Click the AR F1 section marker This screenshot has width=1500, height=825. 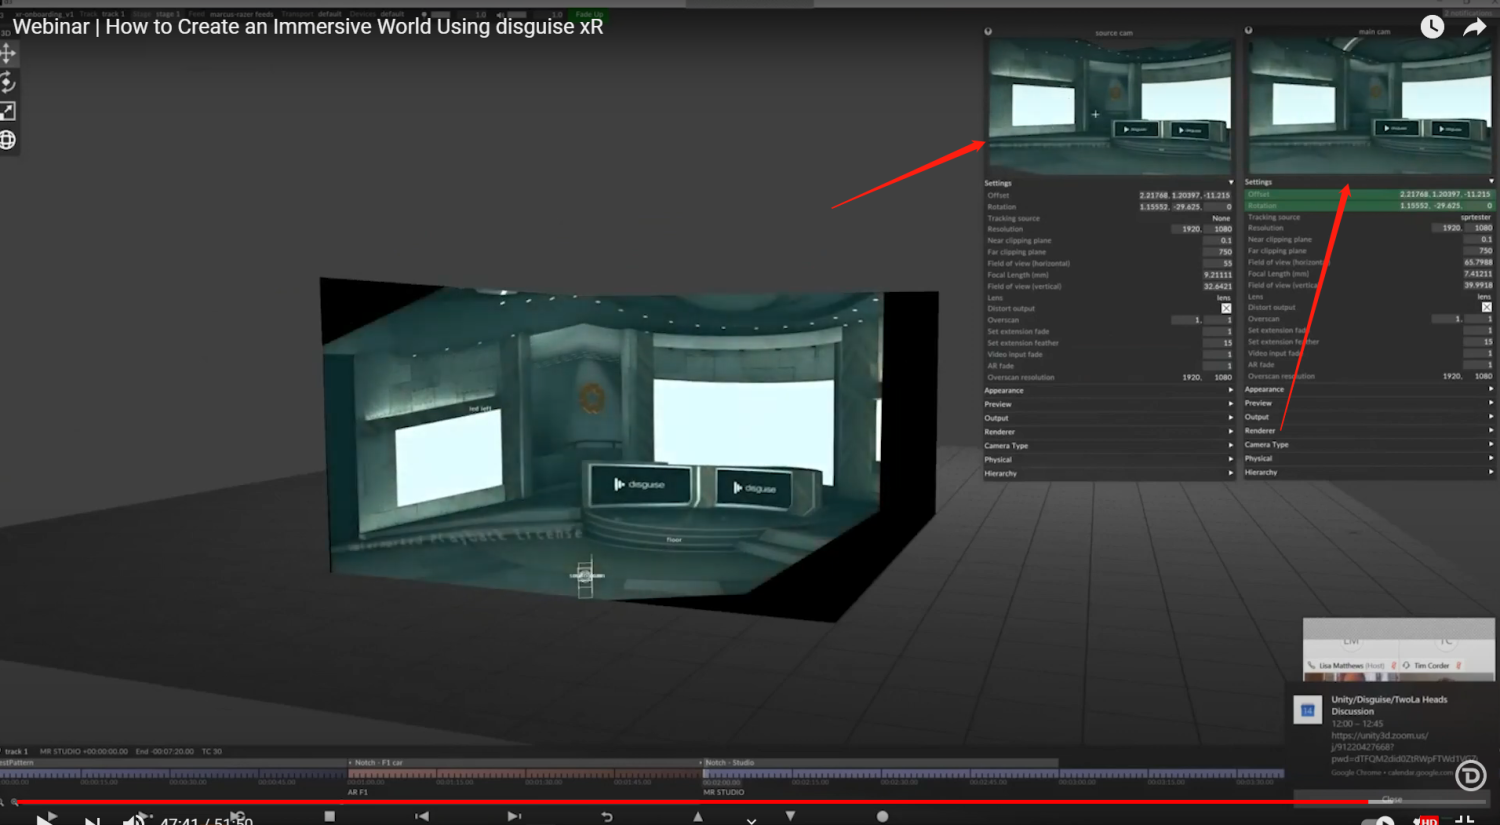pos(358,792)
